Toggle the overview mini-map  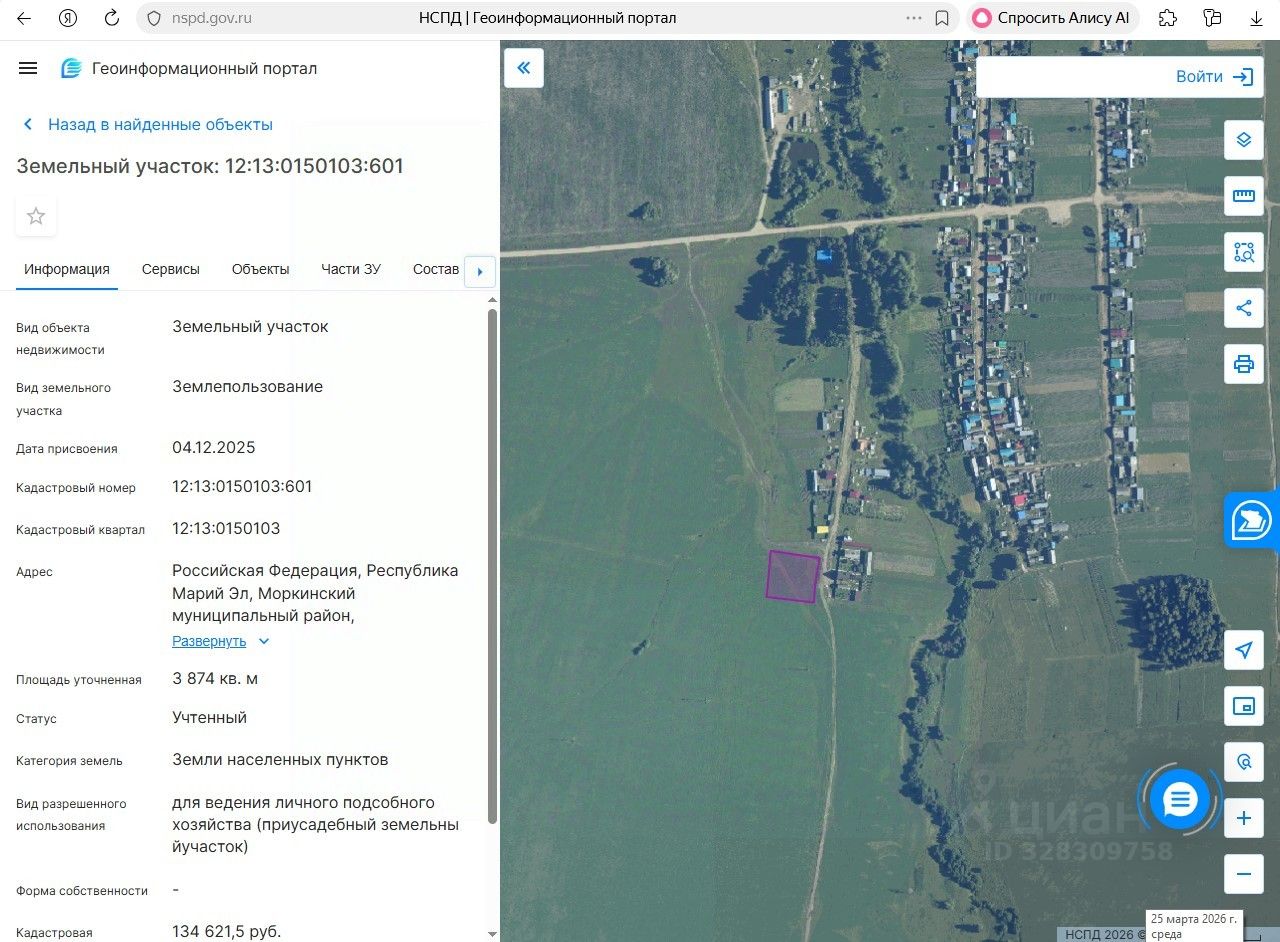1244,706
